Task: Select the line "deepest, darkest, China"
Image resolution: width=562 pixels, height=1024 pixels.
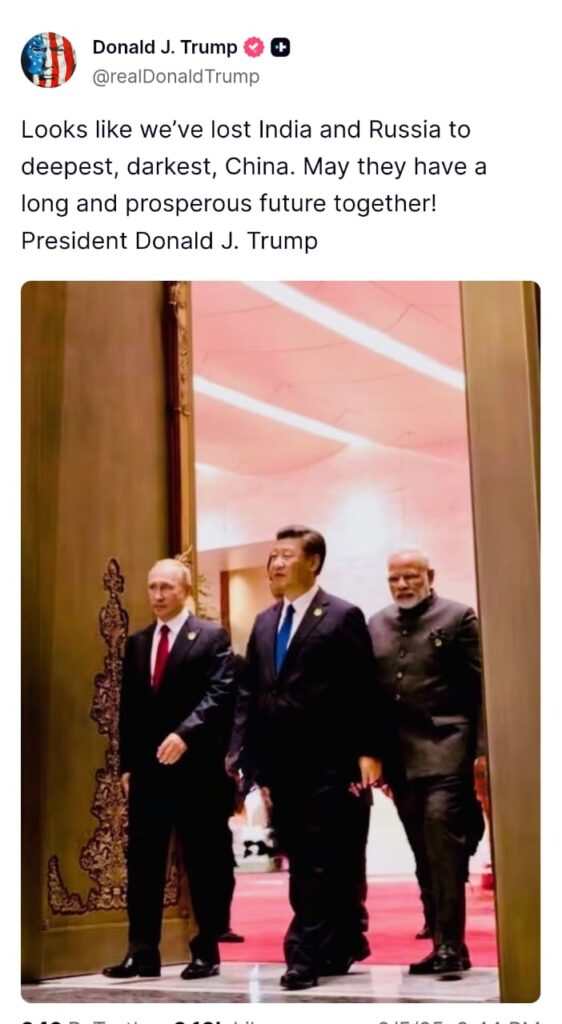Action: pyautogui.click(x=254, y=167)
